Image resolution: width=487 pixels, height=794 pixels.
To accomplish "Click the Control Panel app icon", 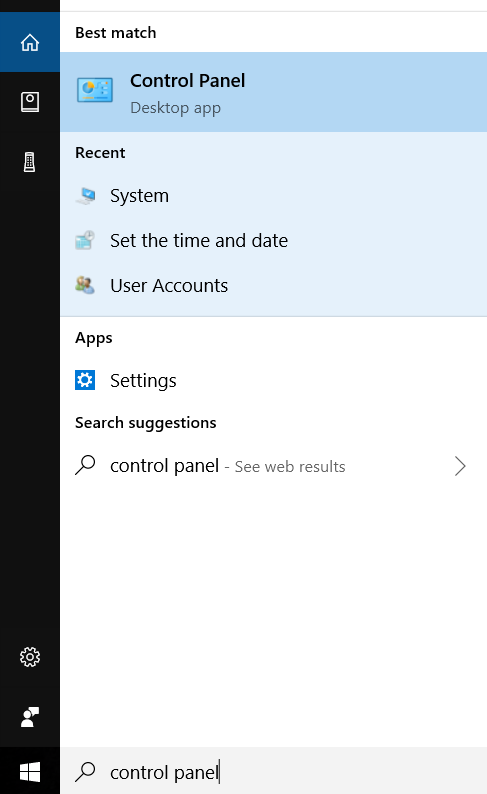I will point(95,91).
